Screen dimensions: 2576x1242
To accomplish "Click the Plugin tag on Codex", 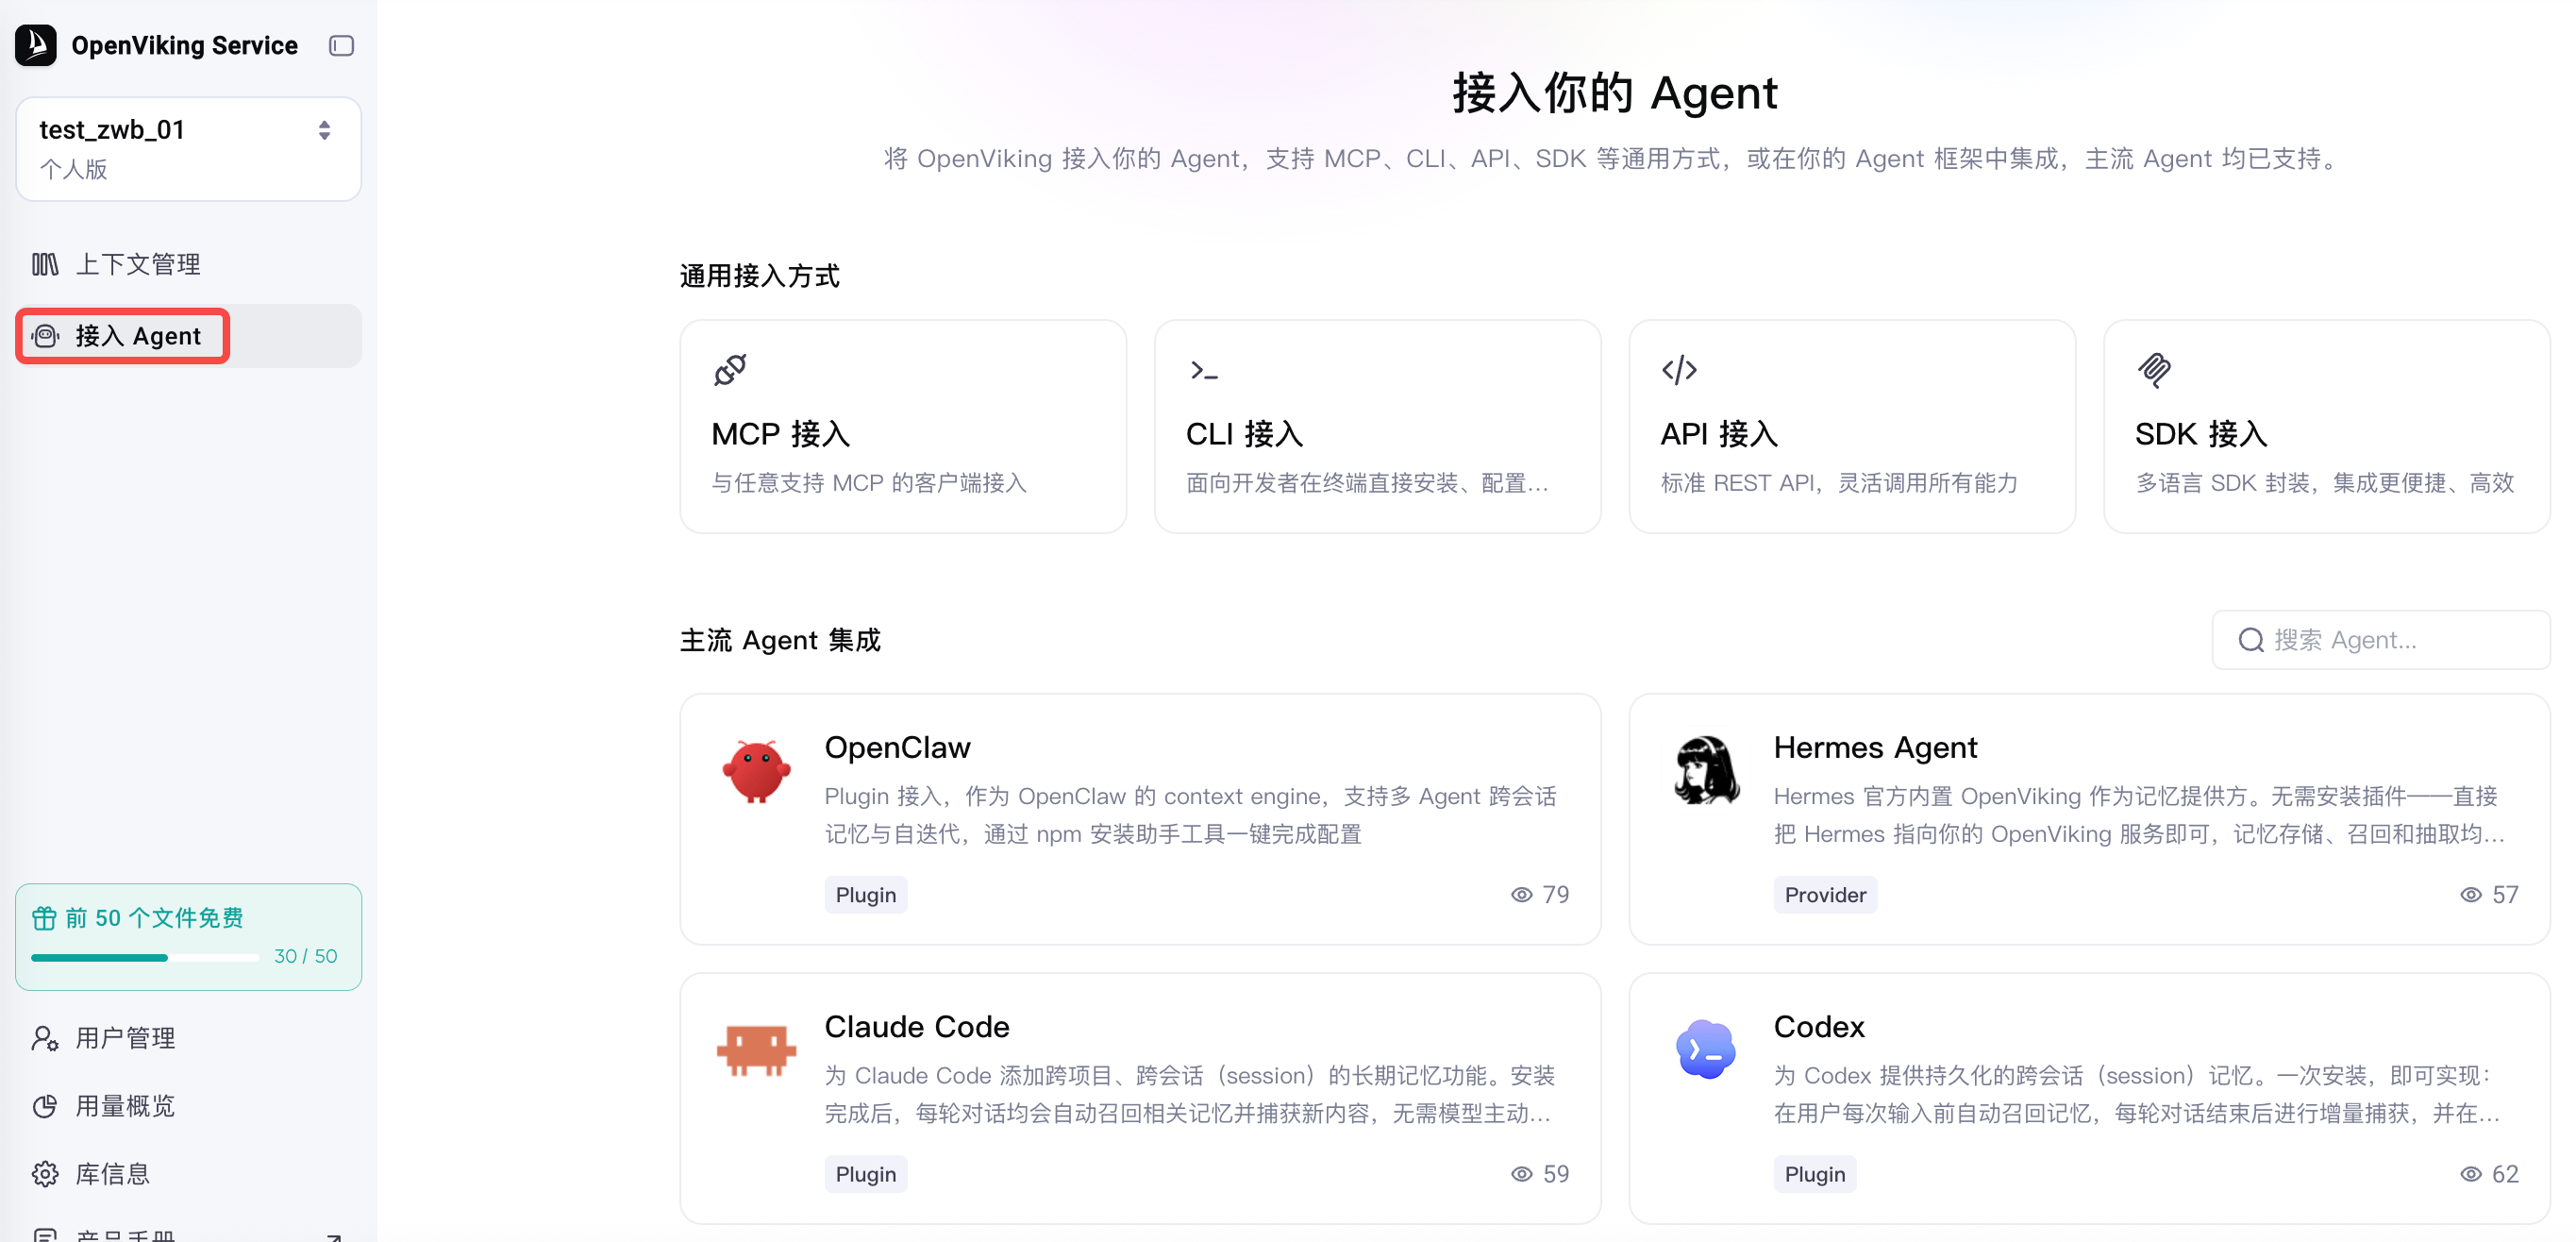I will pos(1815,1174).
